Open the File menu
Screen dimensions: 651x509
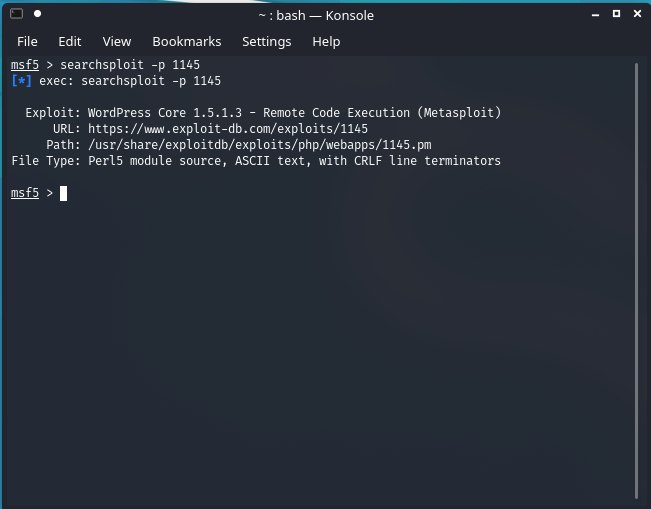coord(27,41)
